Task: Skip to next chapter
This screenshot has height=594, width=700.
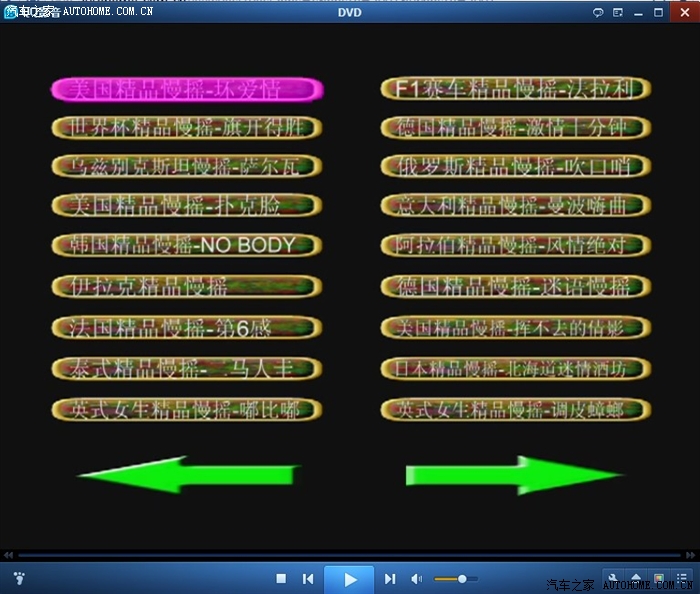Action: pyautogui.click(x=390, y=579)
